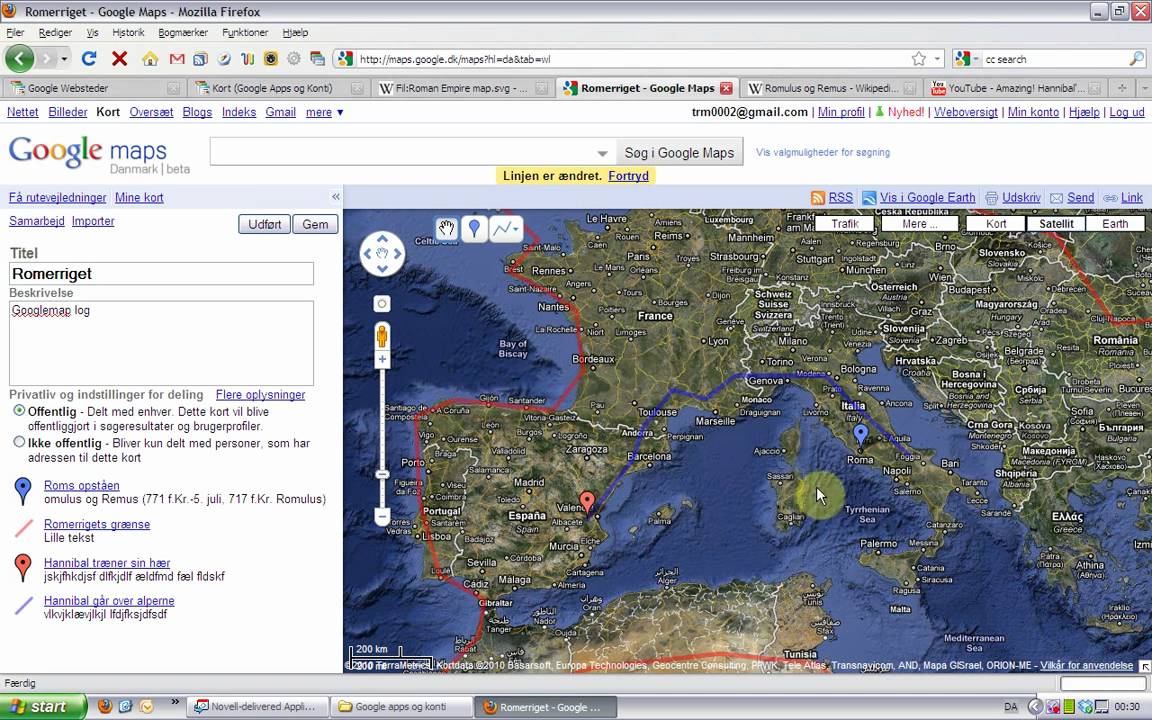Open the Romerrigets grænse link
This screenshot has width=1152, height=720.
97,524
